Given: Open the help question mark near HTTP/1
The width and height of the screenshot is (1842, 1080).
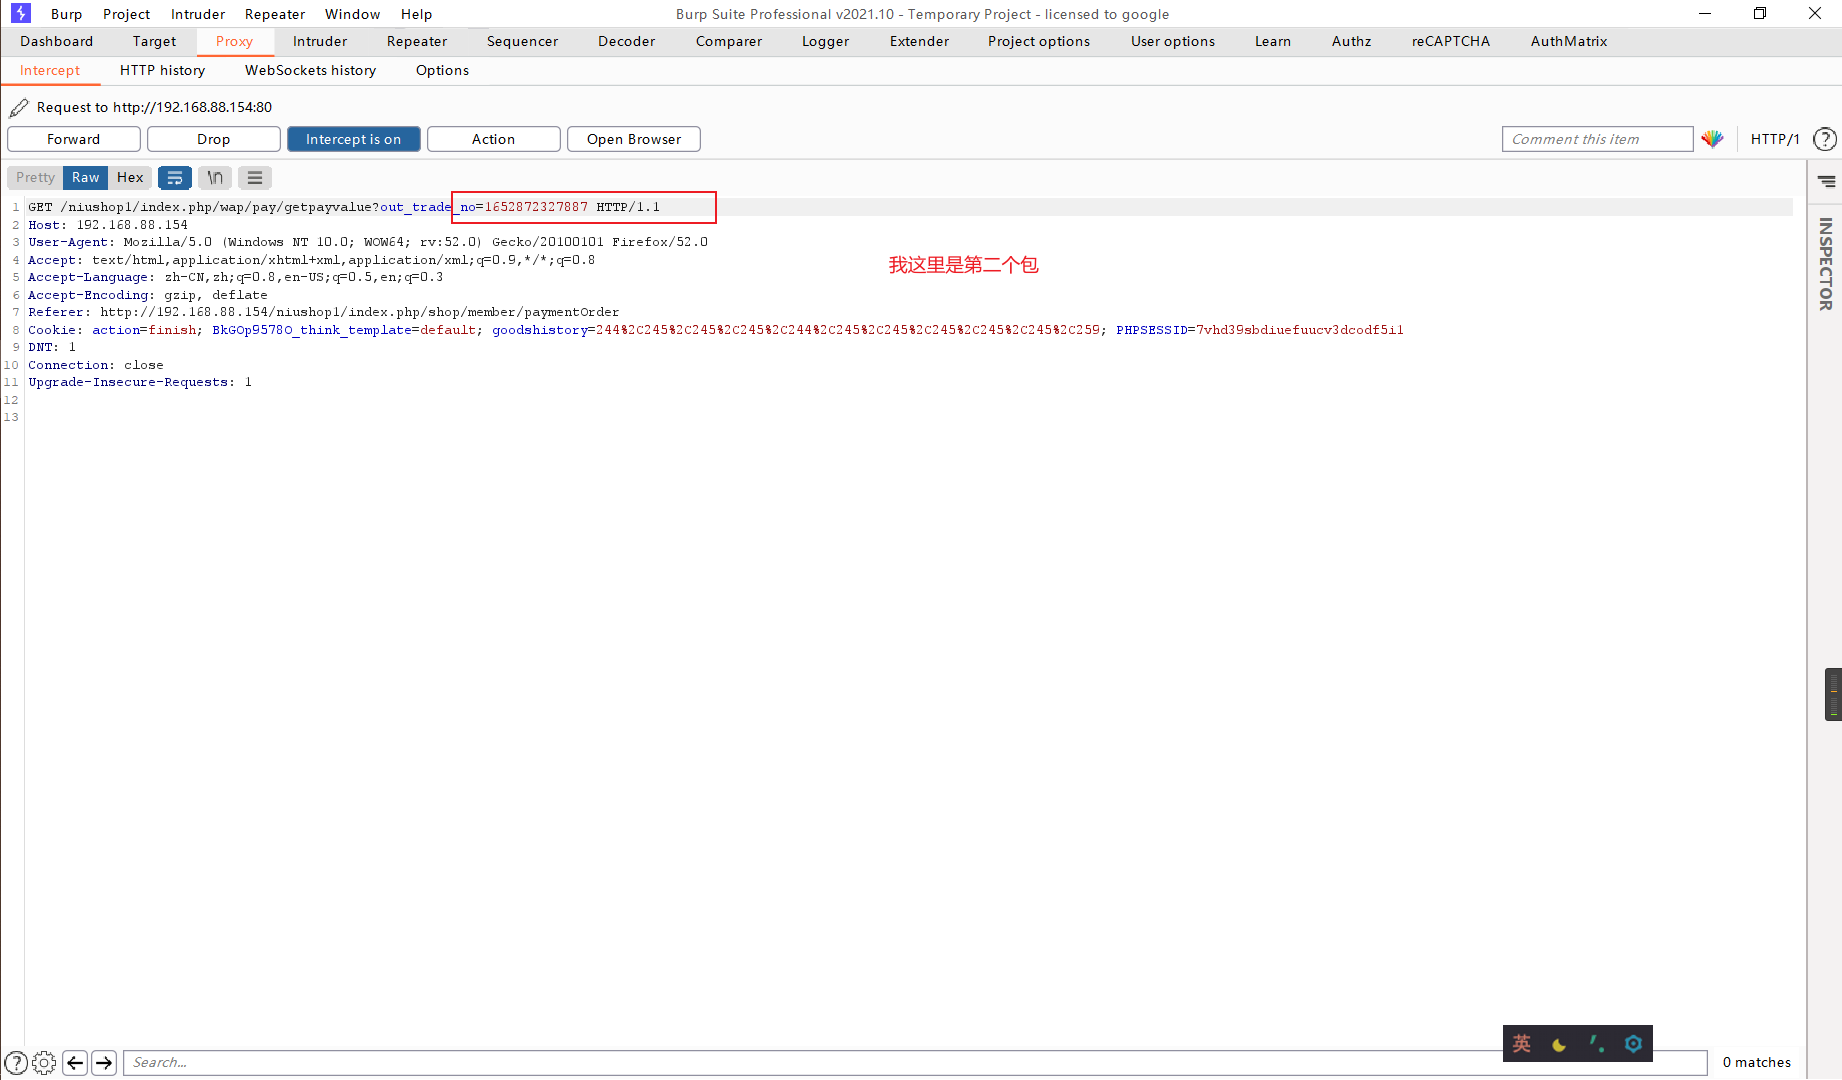Looking at the screenshot, I should pos(1825,139).
